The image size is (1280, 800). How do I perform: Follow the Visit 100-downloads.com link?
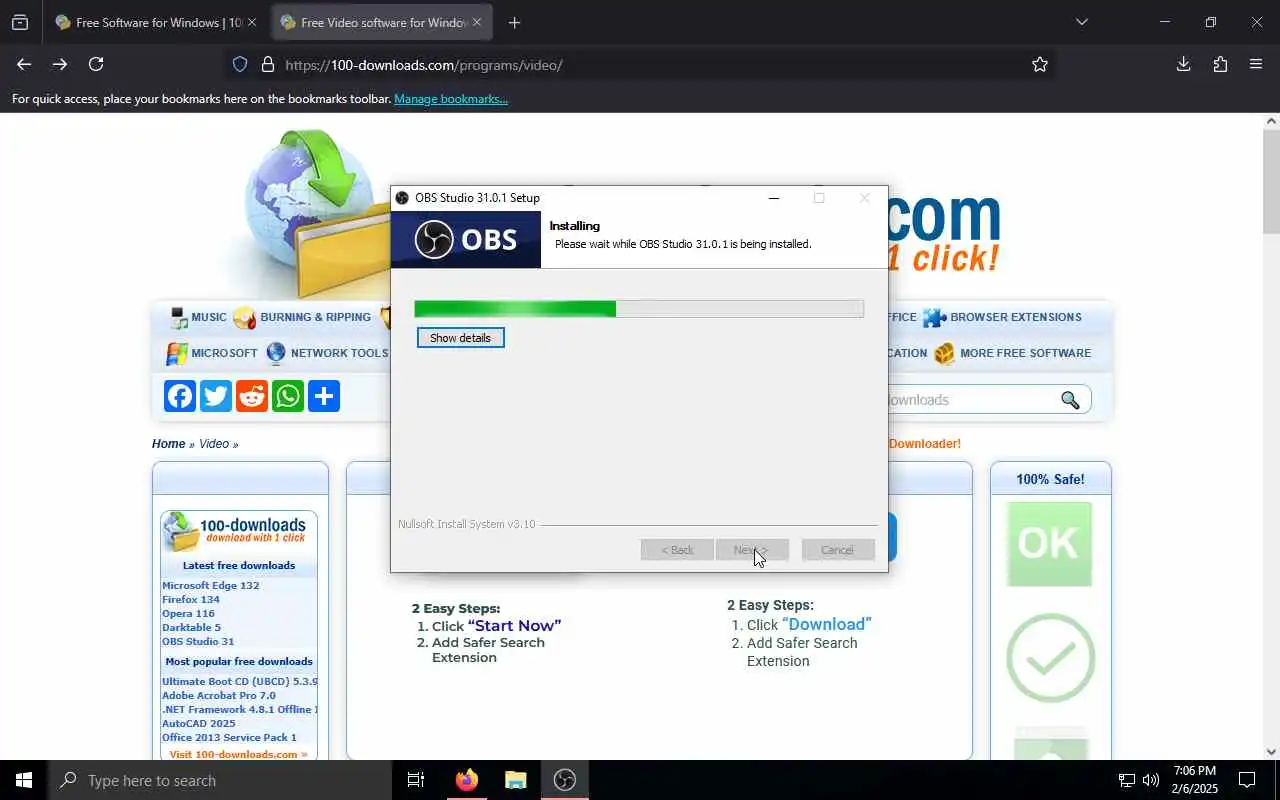tap(238, 754)
